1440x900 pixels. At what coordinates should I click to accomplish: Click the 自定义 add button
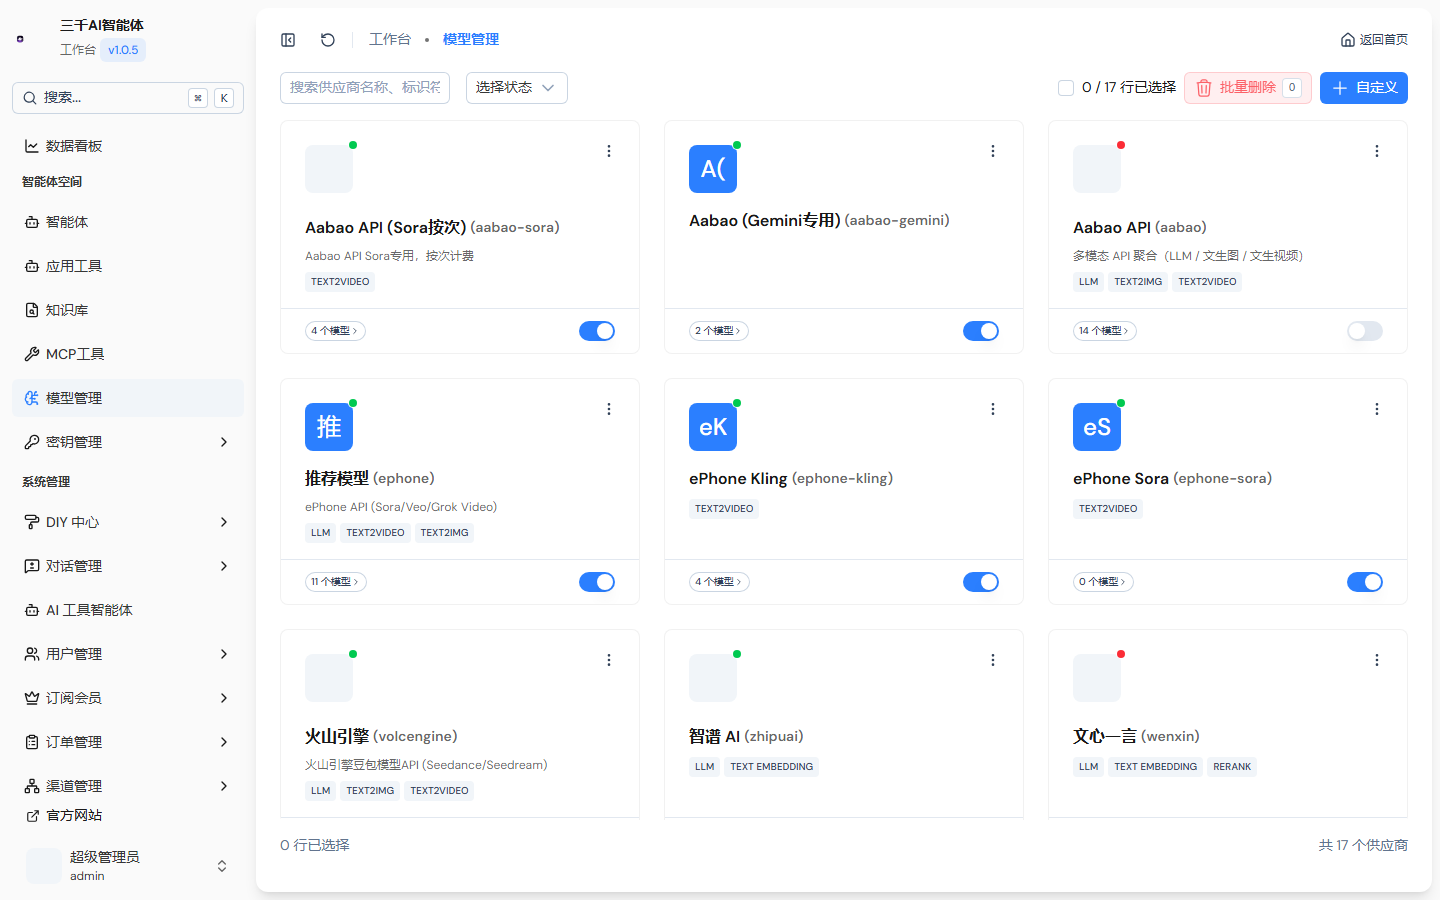pos(1364,88)
